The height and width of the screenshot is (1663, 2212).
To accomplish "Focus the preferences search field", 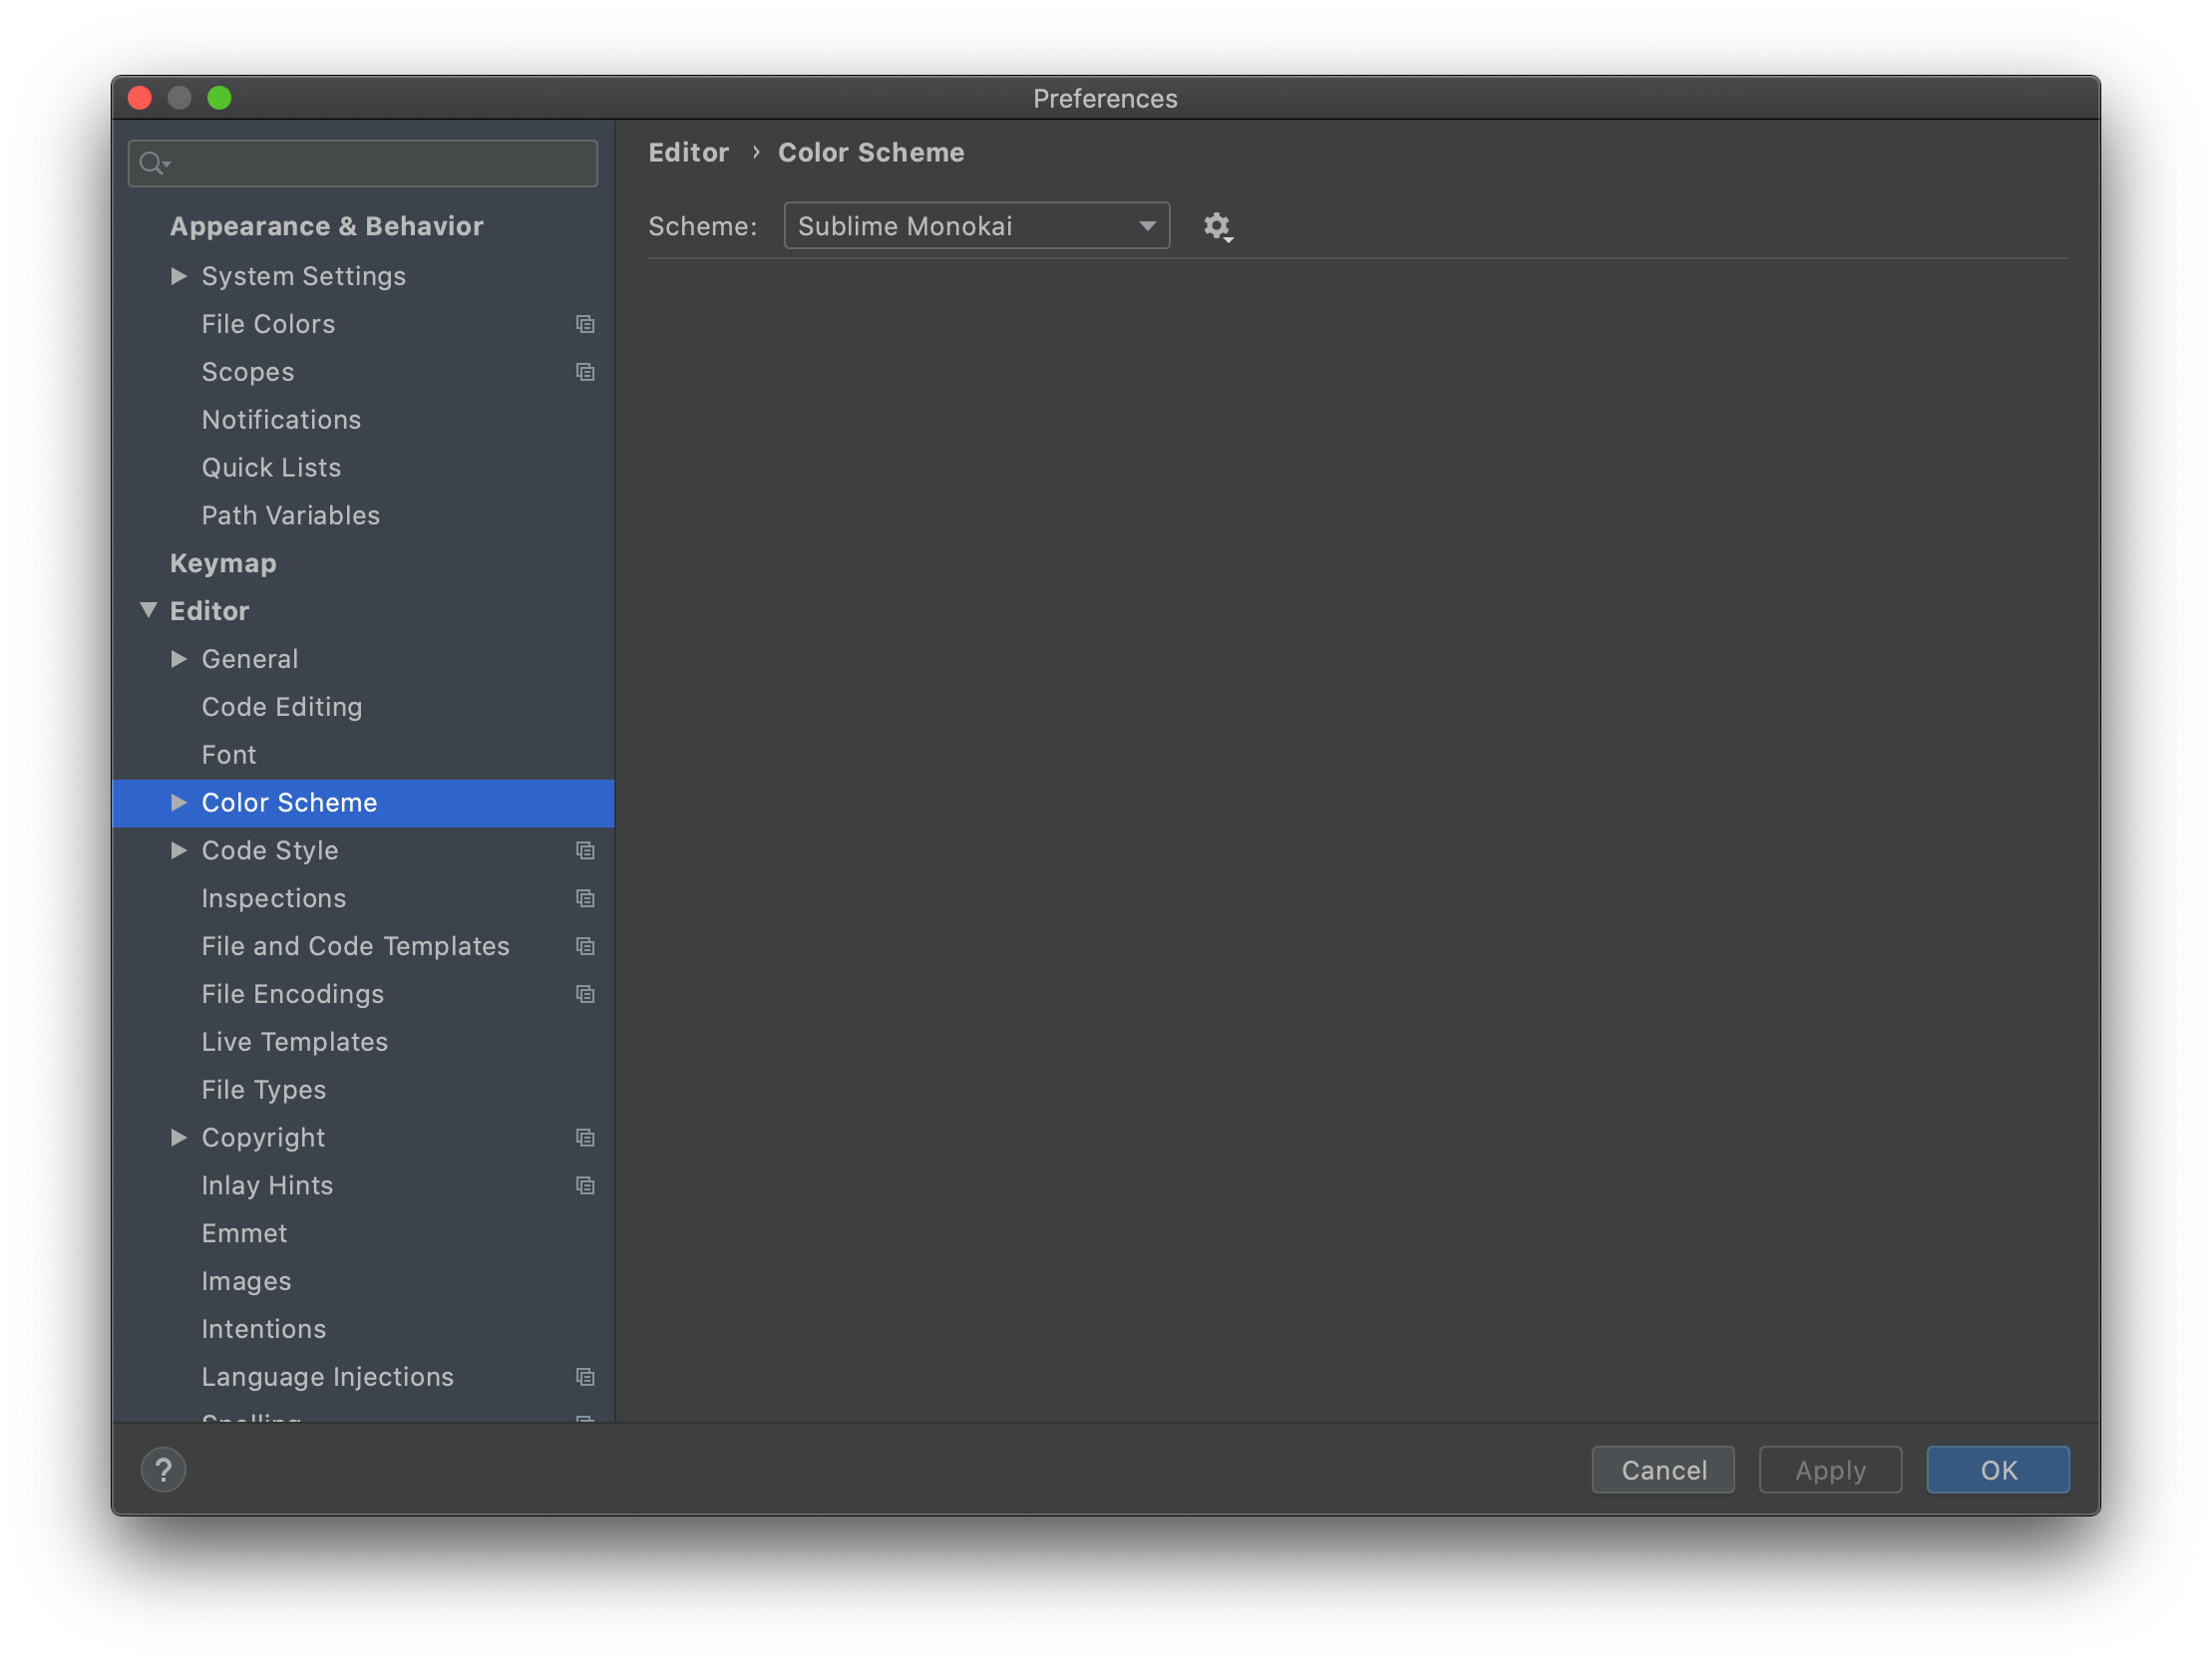I will point(380,163).
